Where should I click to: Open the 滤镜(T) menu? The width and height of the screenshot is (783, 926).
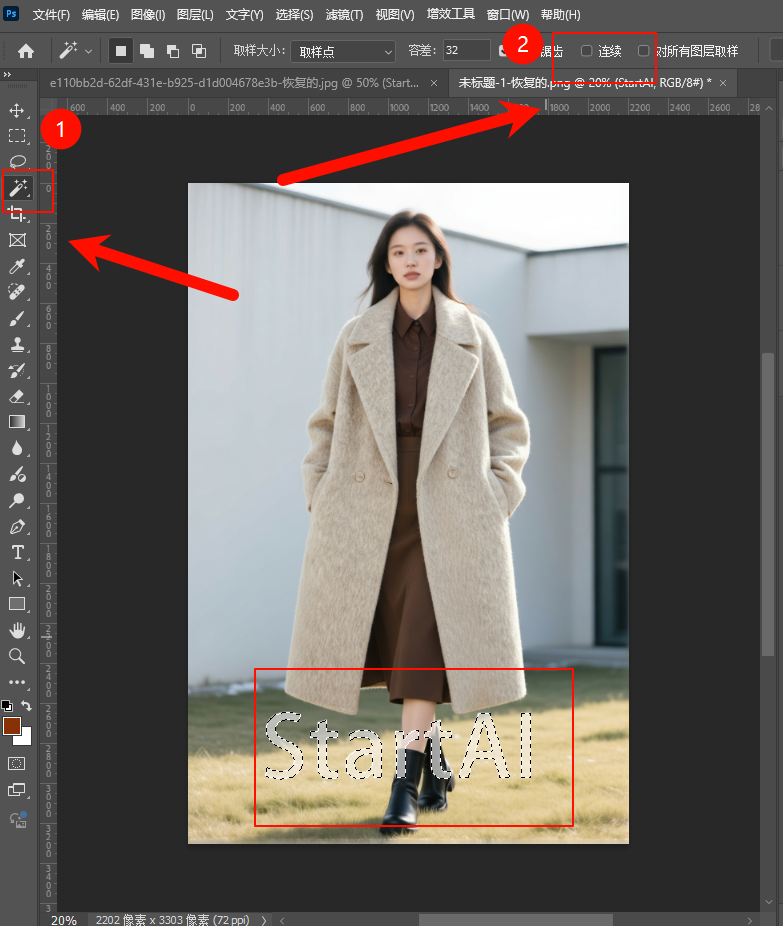tap(345, 15)
